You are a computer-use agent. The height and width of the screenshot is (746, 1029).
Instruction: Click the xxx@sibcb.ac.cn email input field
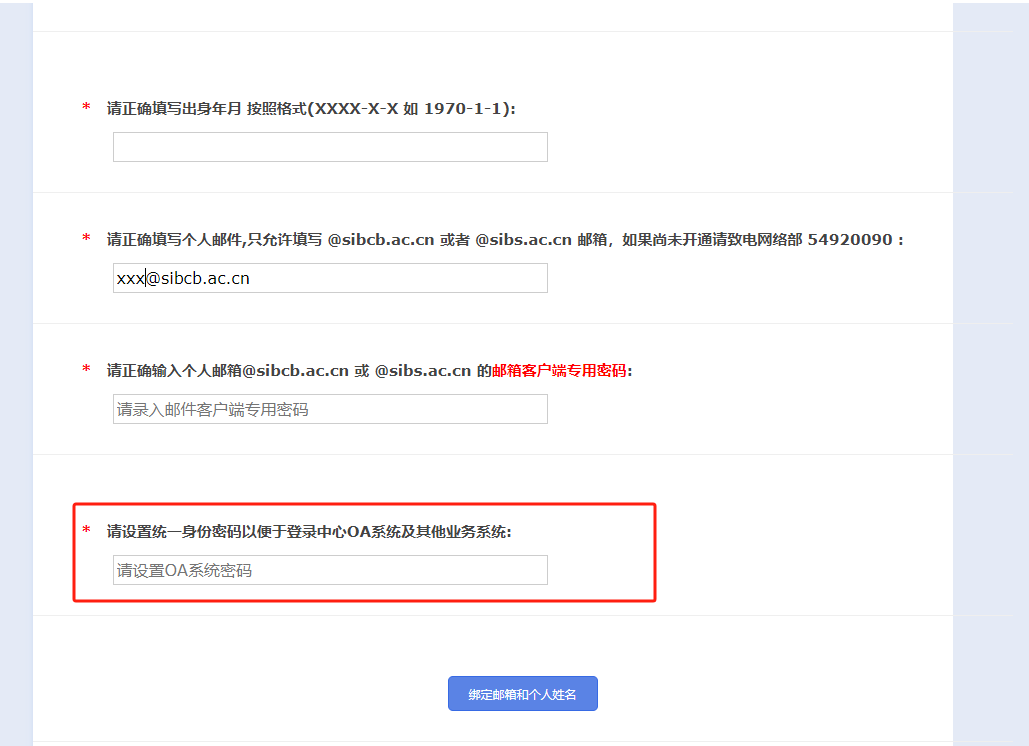330,278
